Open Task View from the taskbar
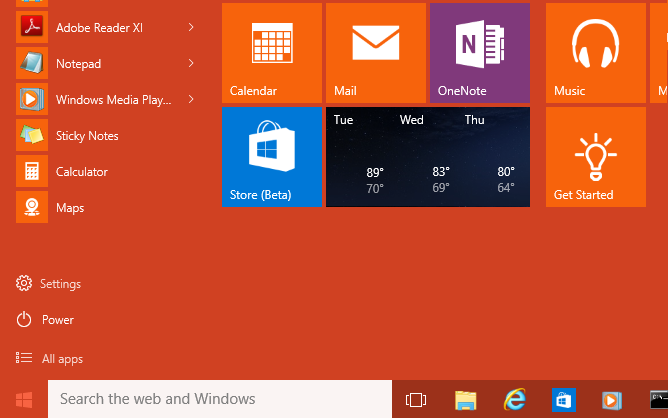Viewport: 668px width, 418px height. point(416,400)
